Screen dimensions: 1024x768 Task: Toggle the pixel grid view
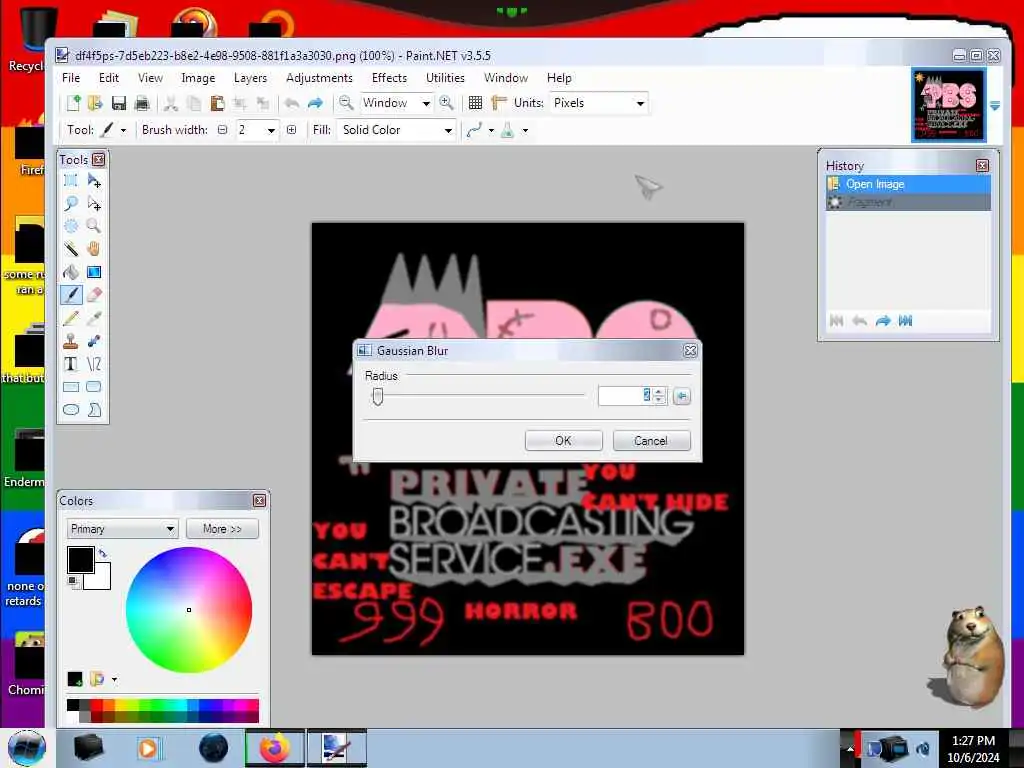point(475,103)
